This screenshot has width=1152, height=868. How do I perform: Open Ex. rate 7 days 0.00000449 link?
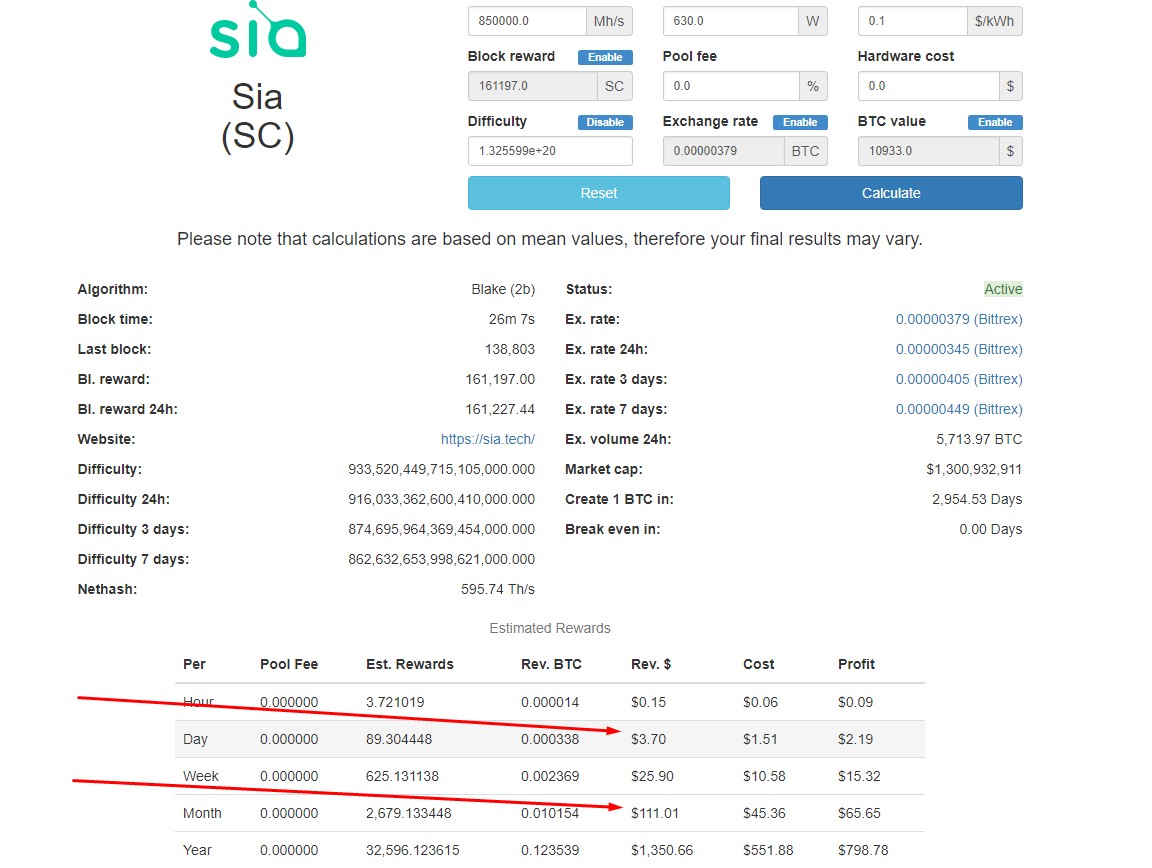(x=959, y=409)
